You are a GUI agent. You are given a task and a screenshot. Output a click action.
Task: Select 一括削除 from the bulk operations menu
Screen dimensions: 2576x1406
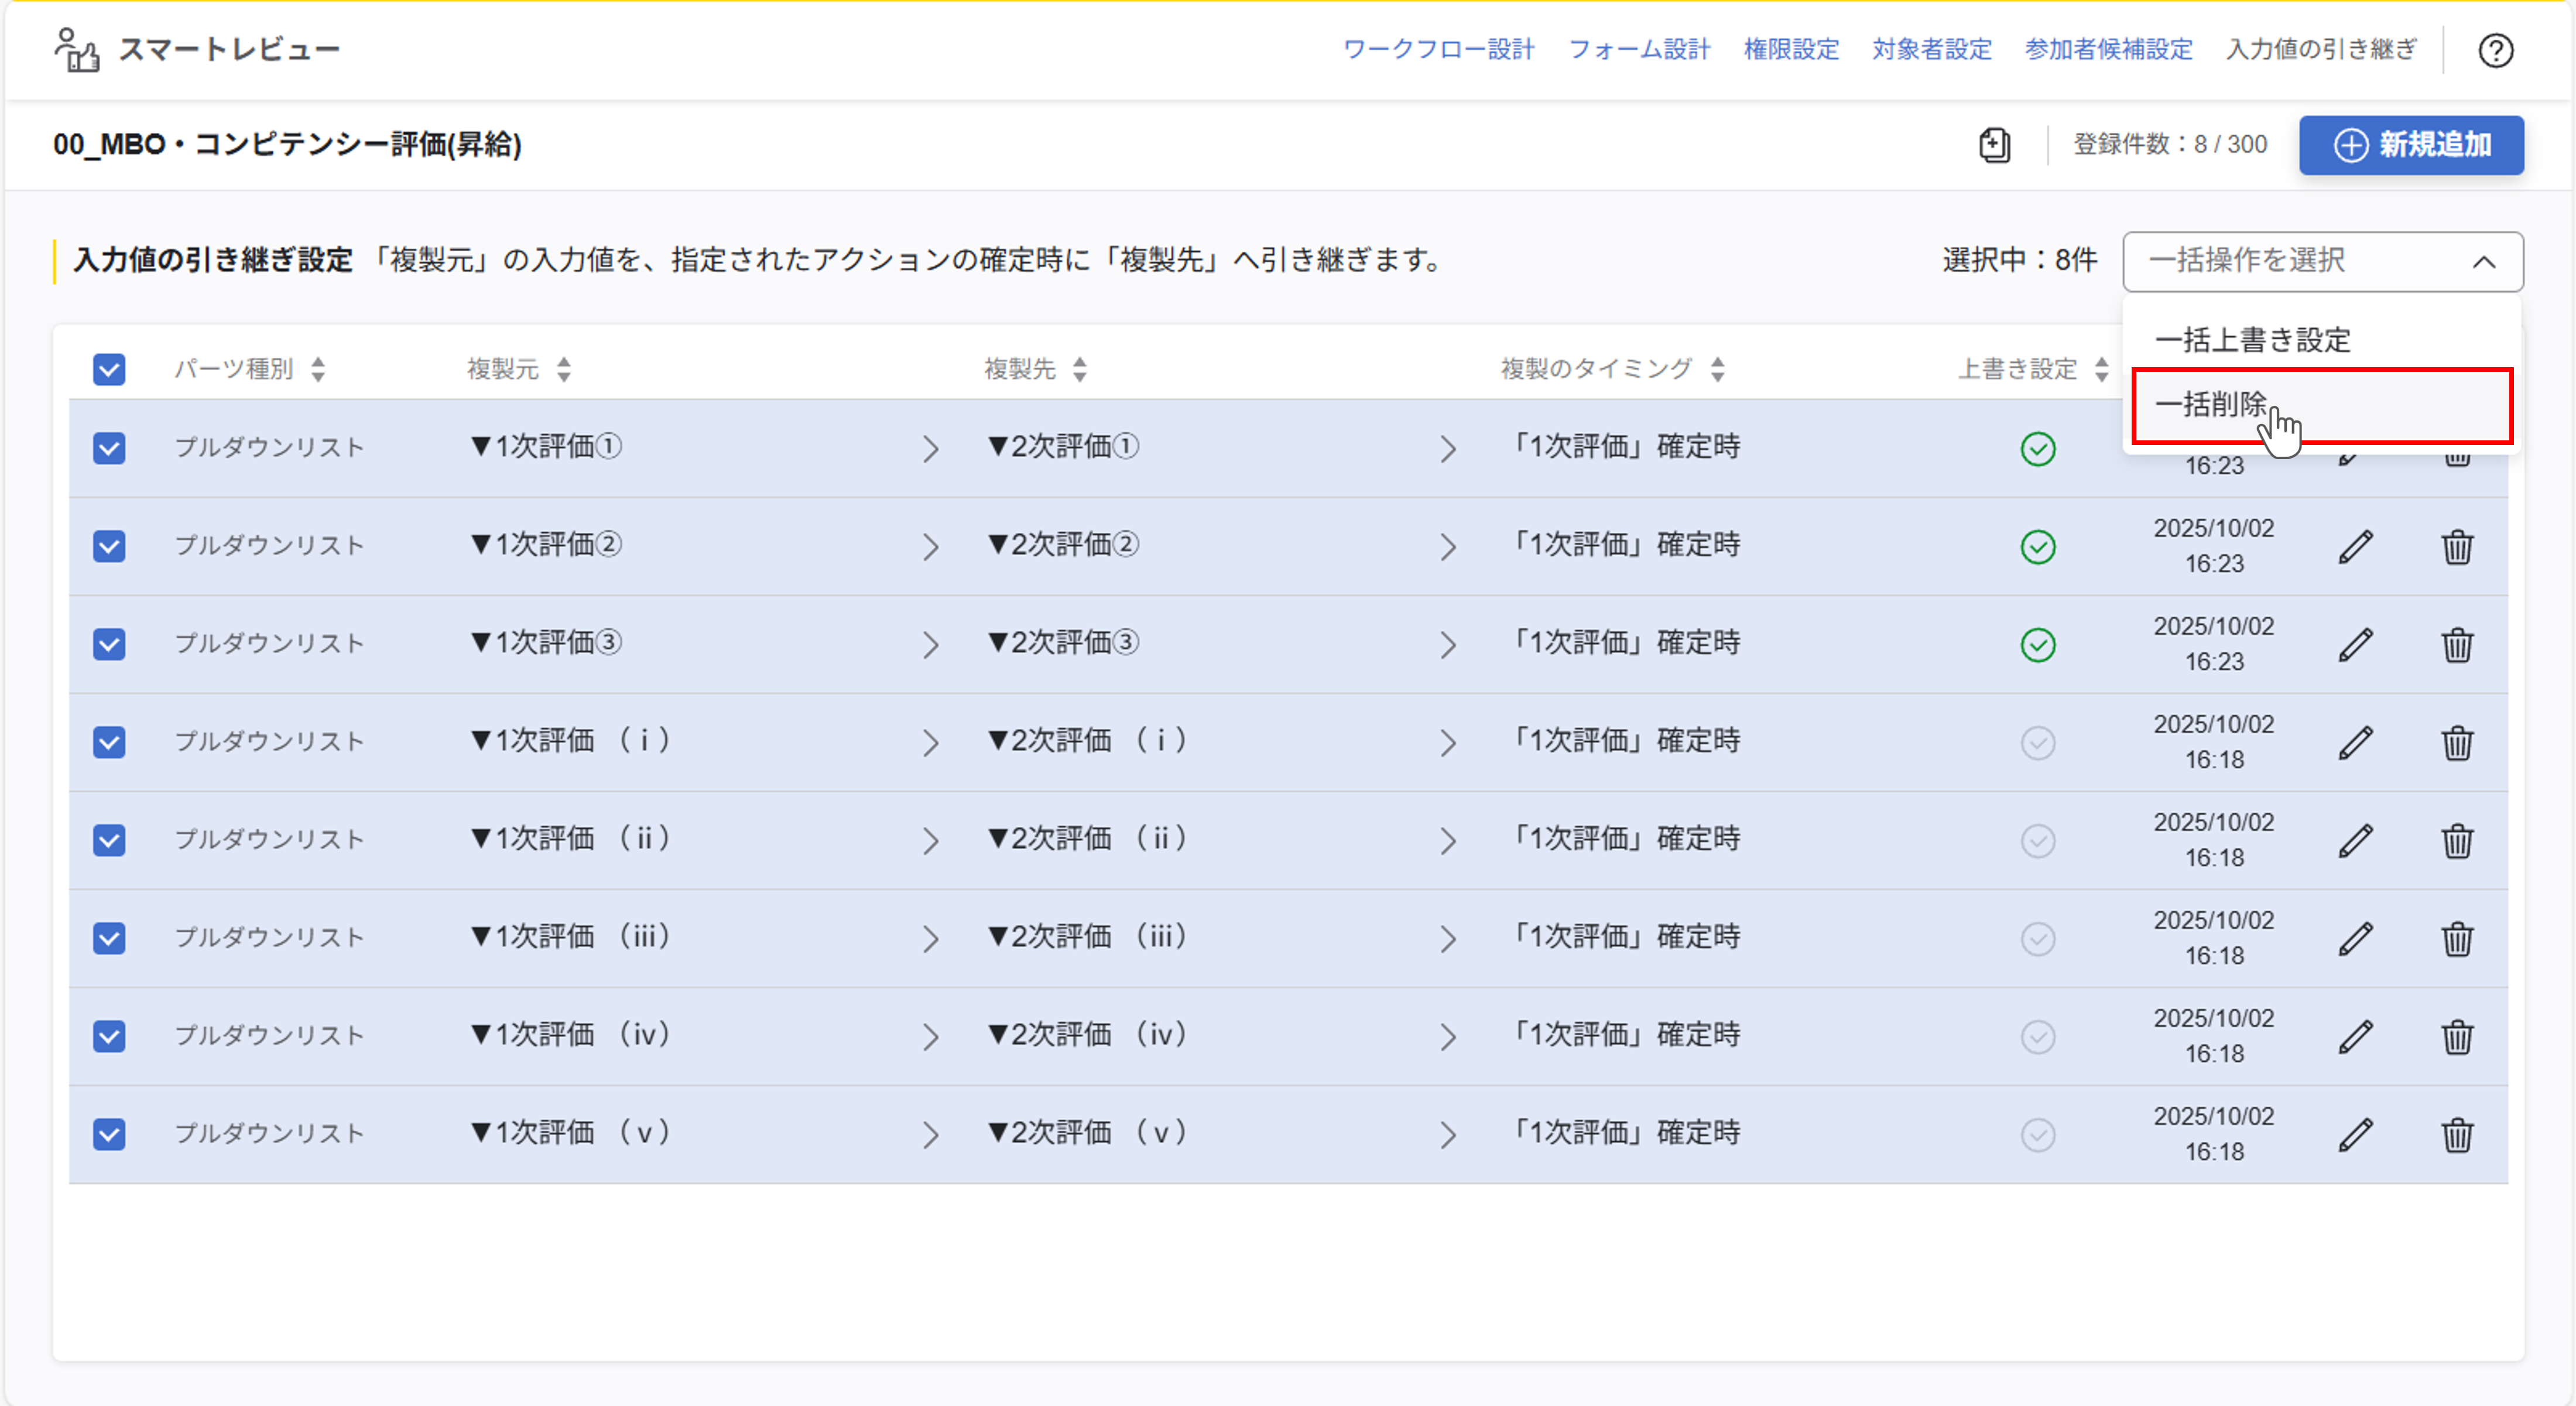(x=2213, y=407)
